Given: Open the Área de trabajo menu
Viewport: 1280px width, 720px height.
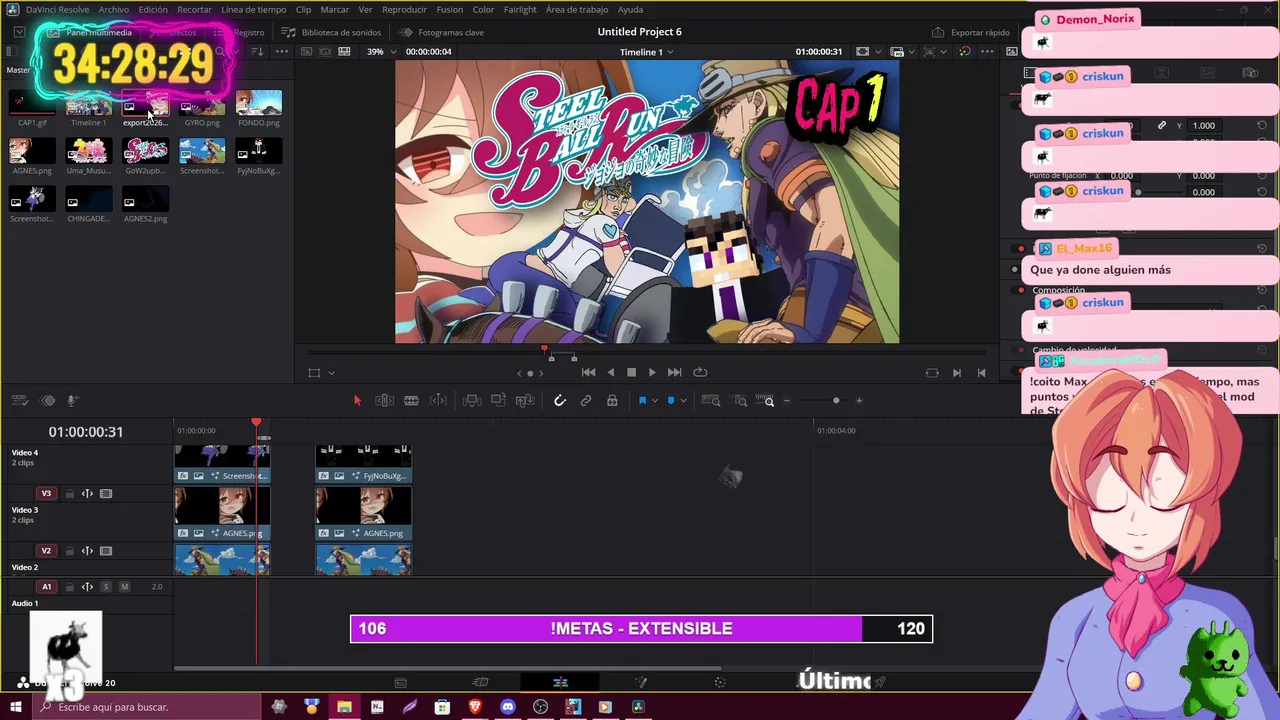Looking at the screenshot, I should 577,9.
